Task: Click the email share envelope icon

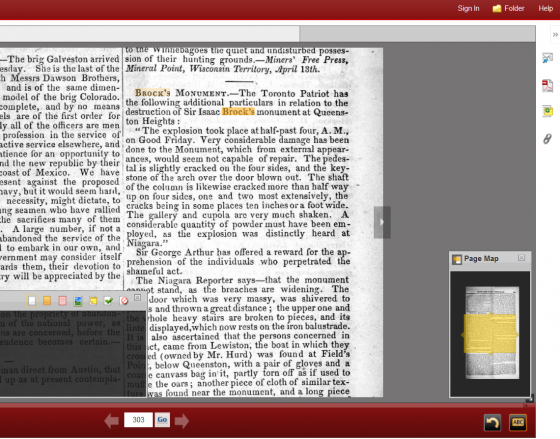Action: coord(548,58)
